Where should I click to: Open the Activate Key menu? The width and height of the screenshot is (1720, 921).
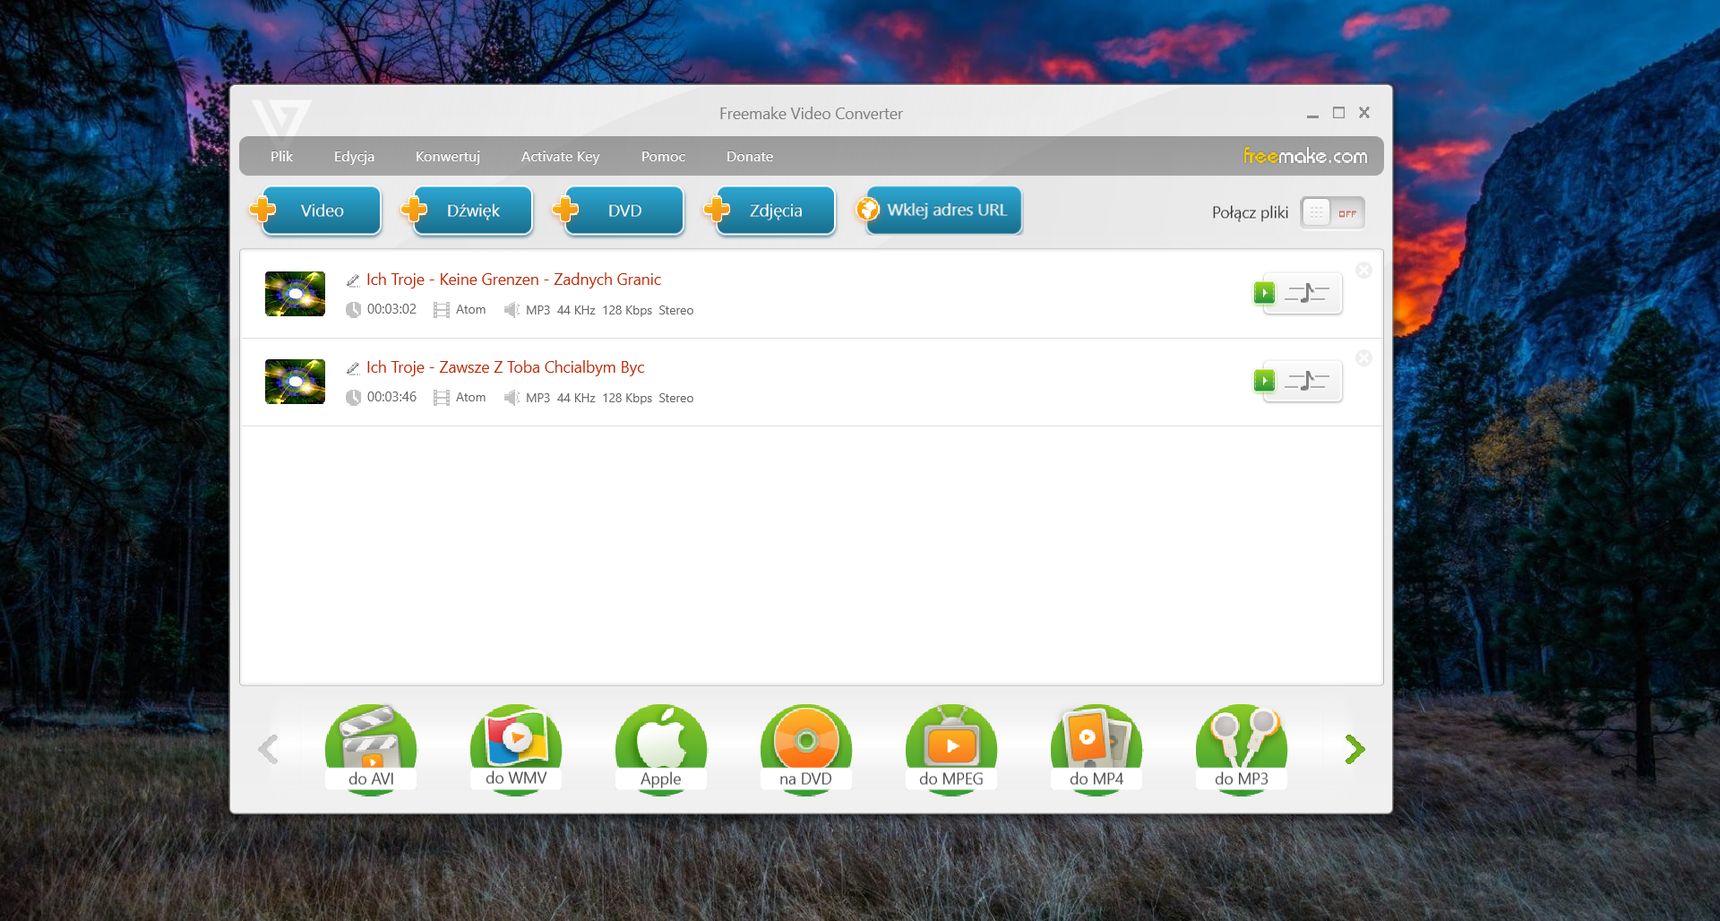[x=560, y=156]
